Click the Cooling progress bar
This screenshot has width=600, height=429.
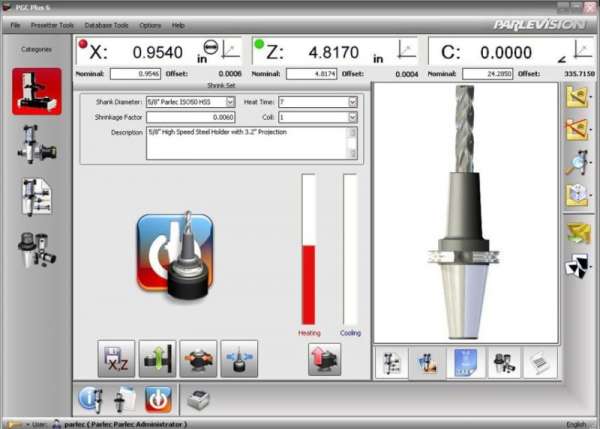[x=350, y=250]
